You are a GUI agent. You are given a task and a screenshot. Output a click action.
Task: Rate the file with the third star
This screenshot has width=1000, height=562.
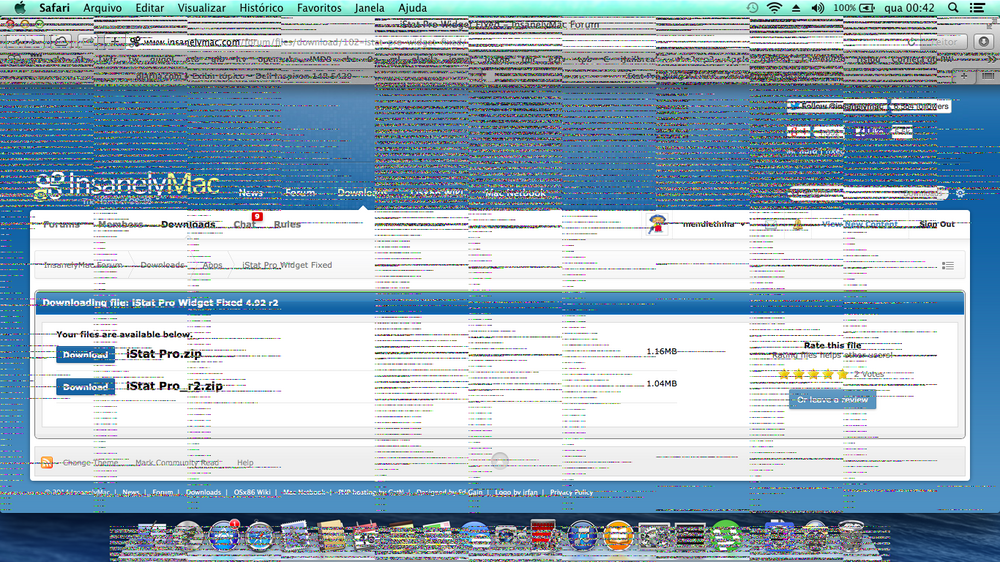pos(814,374)
